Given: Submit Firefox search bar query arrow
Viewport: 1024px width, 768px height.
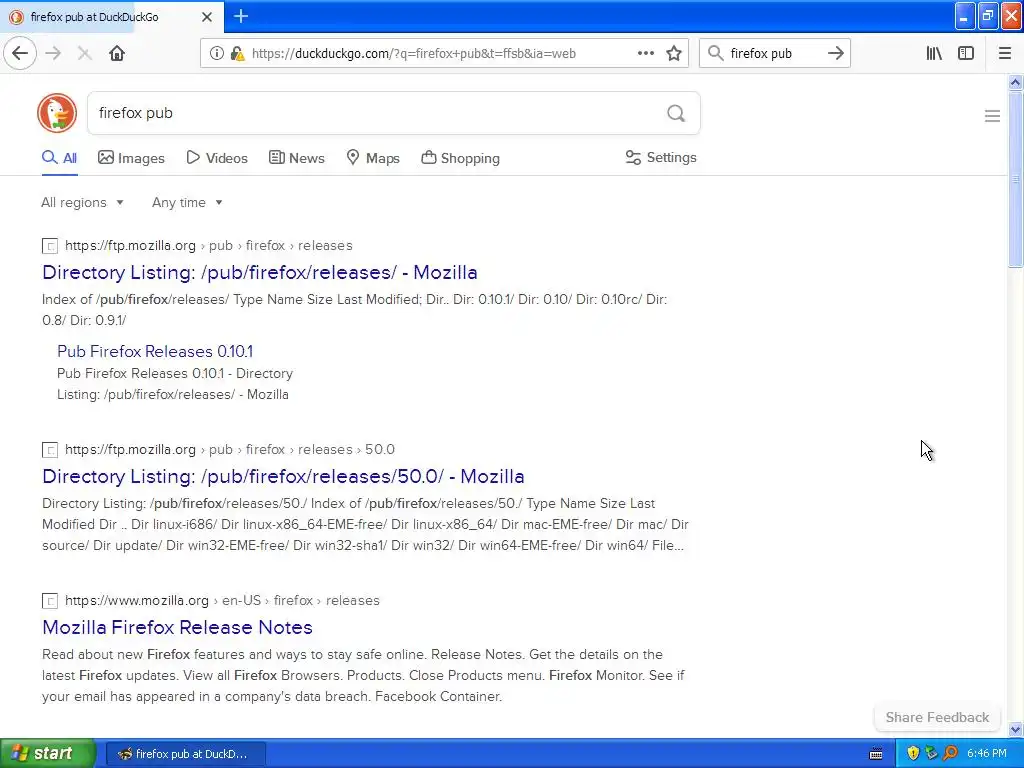Looking at the screenshot, I should tap(835, 54).
